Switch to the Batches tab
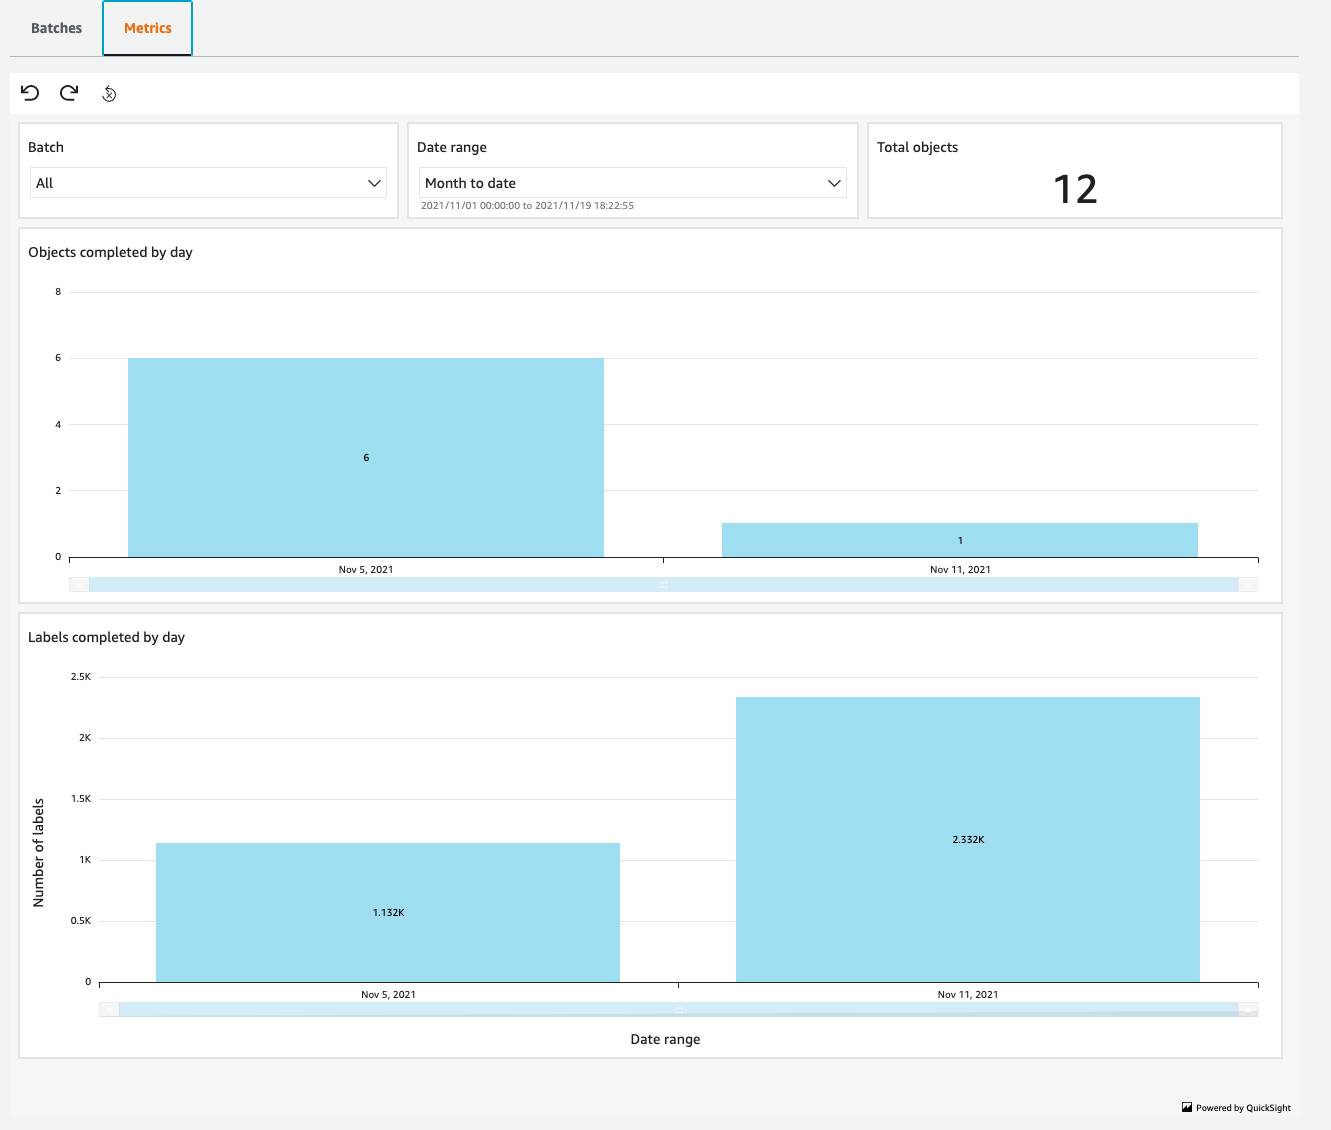This screenshot has height=1130, width=1331. (55, 28)
